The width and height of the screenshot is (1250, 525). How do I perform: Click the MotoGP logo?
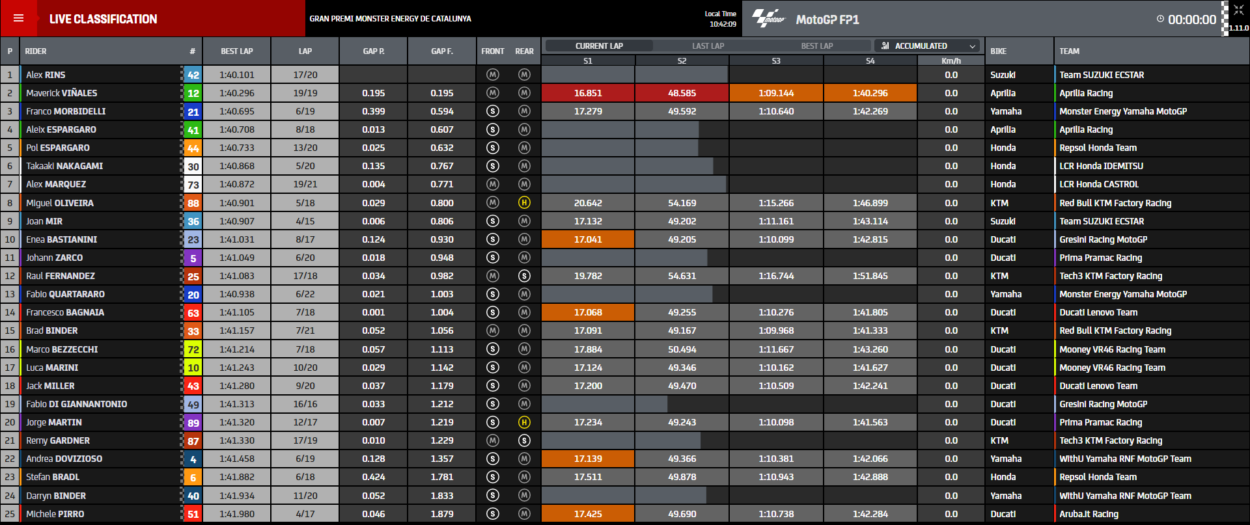click(768, 19)
